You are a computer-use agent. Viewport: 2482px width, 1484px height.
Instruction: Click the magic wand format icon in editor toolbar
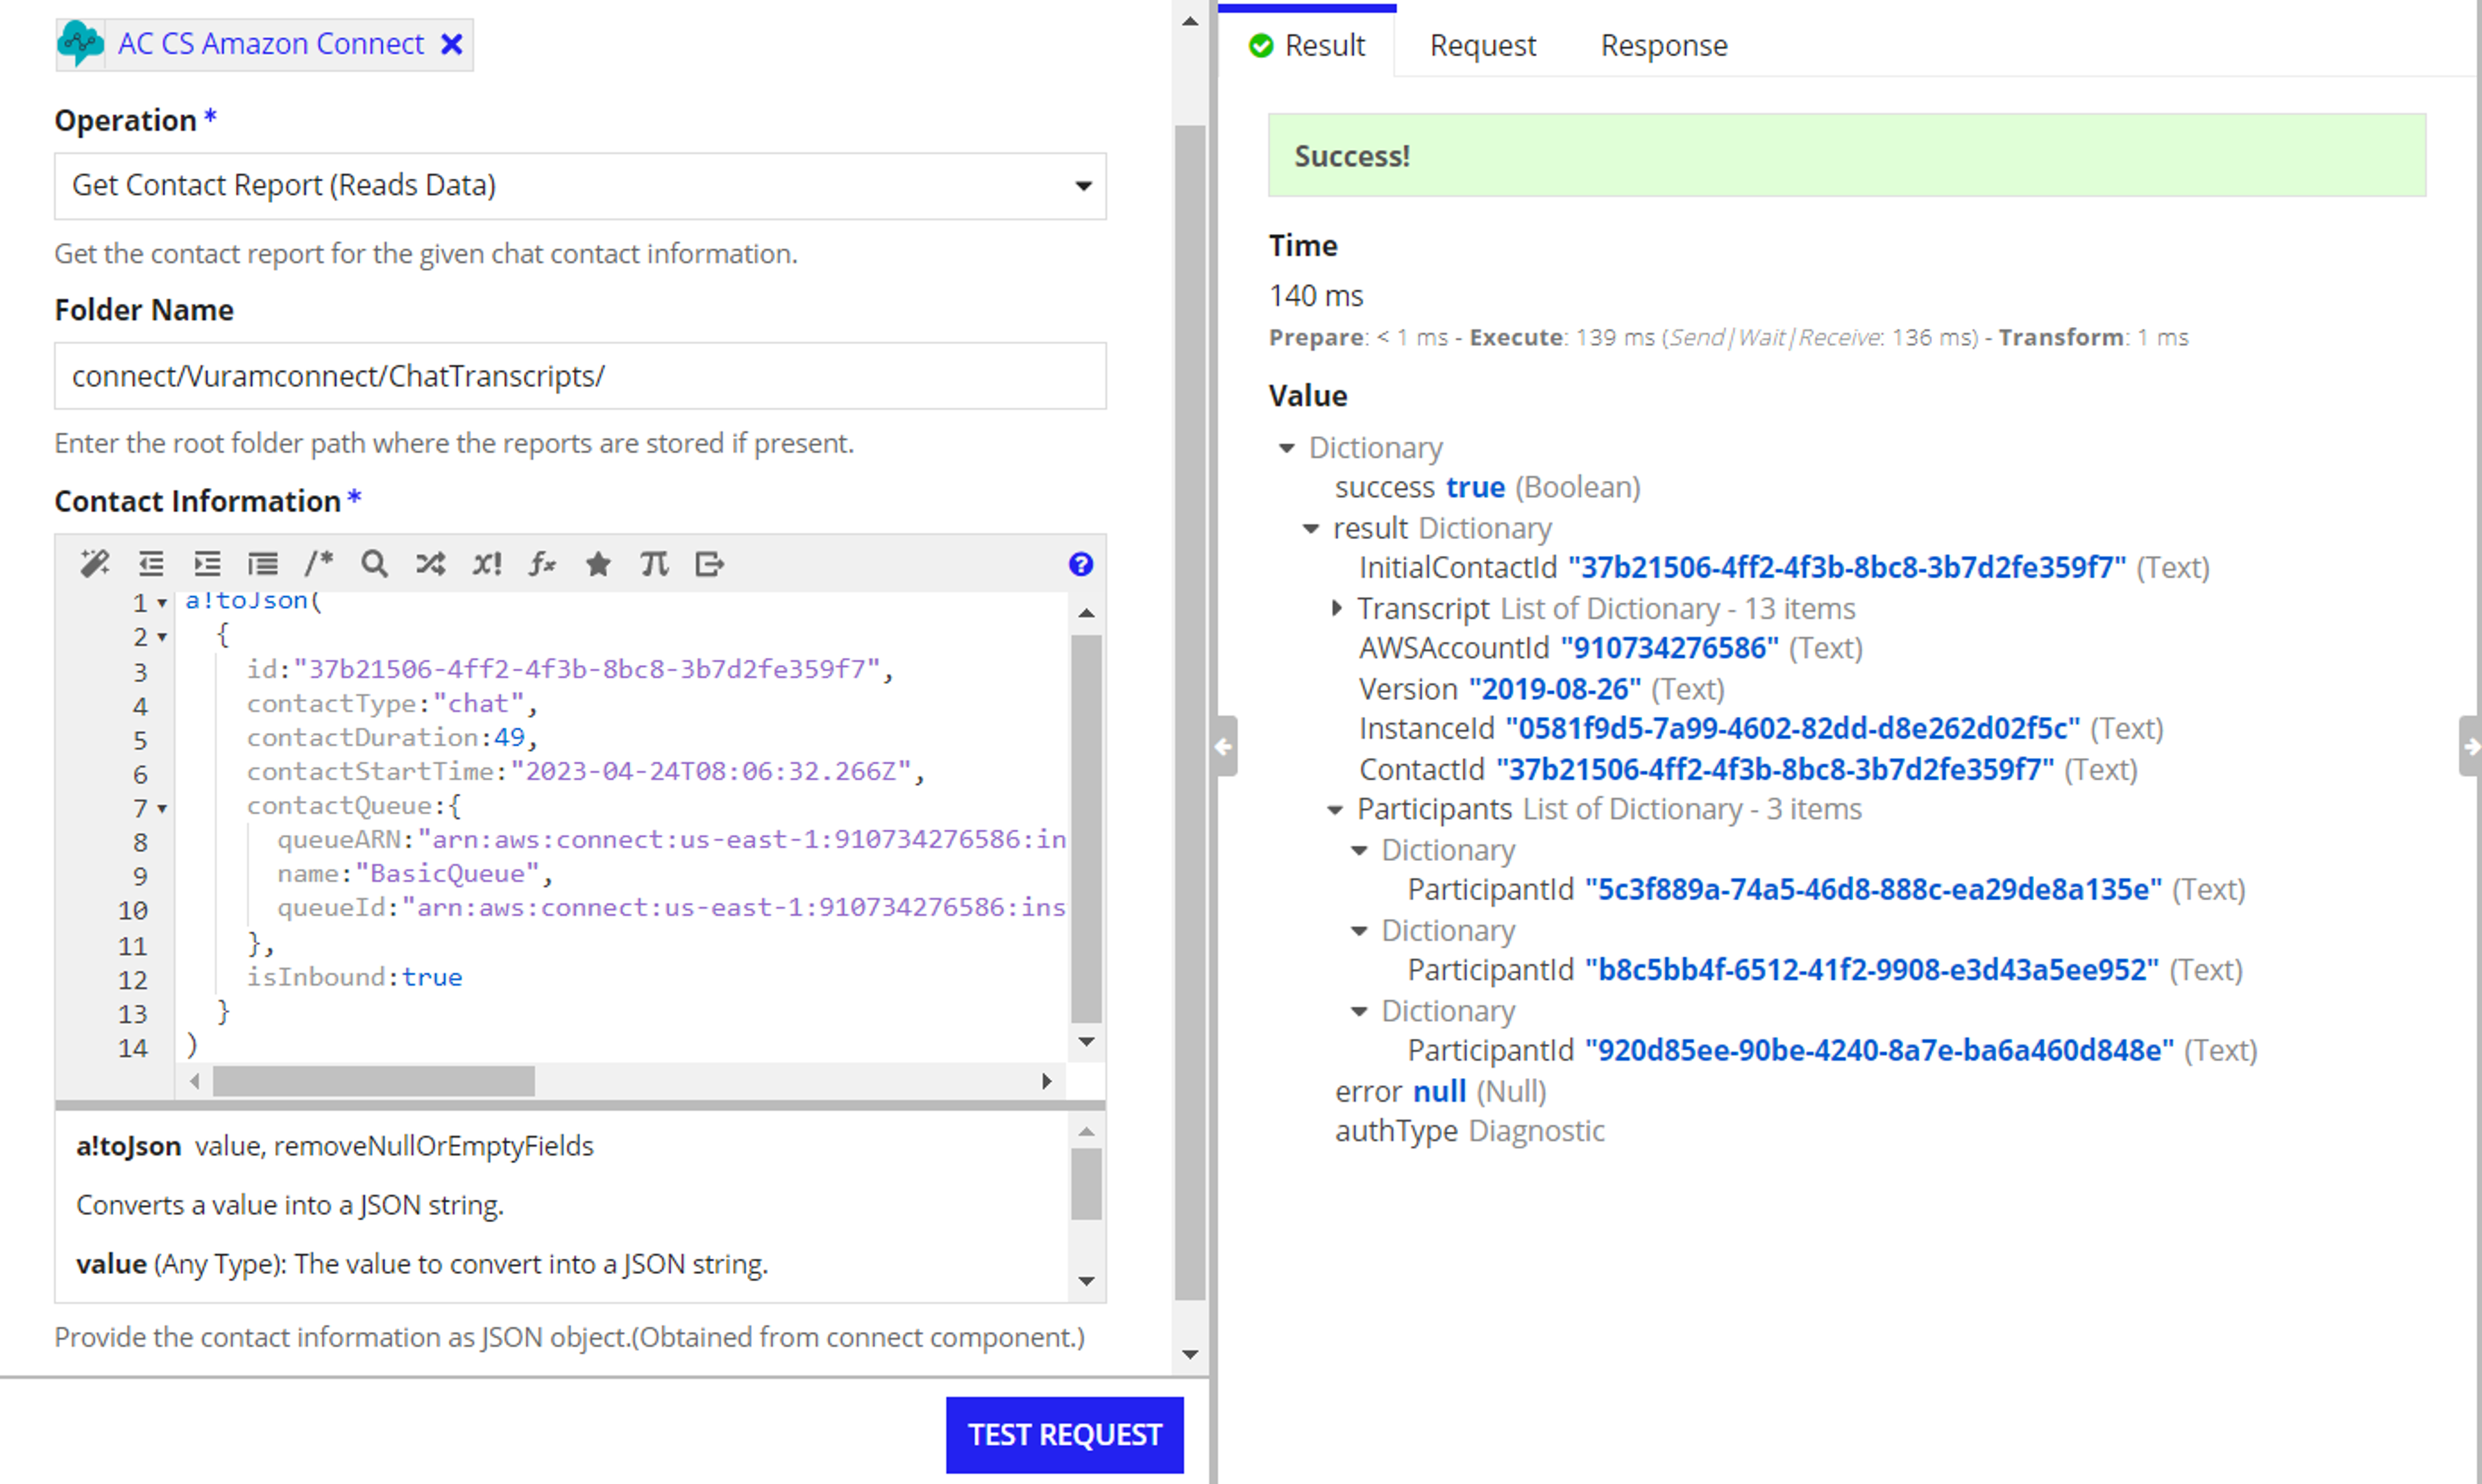[x=95, y=564]
